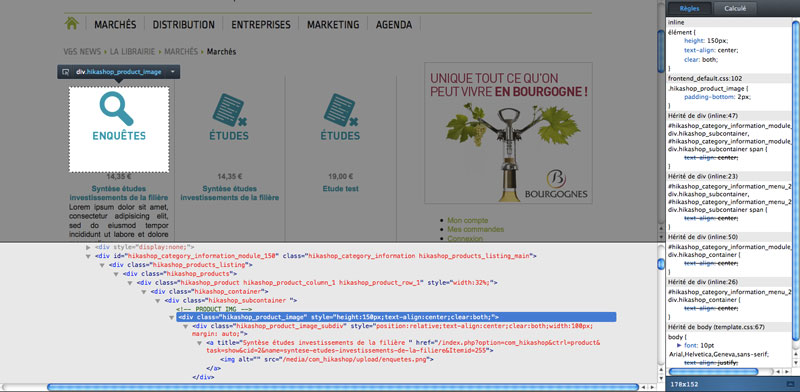
Task: Collapse the sidebar with the bottom-right toggle icon
Action: tap(790, 383)
